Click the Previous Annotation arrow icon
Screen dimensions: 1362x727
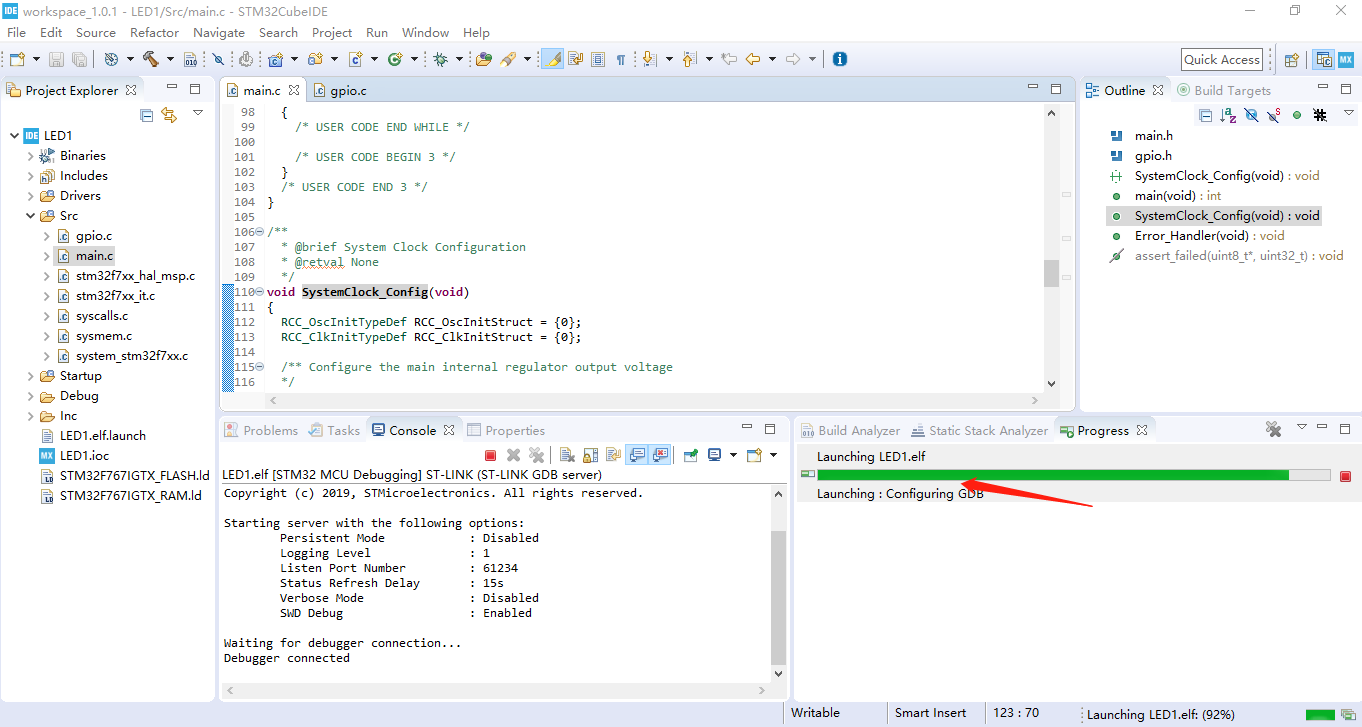pos(688,60)
